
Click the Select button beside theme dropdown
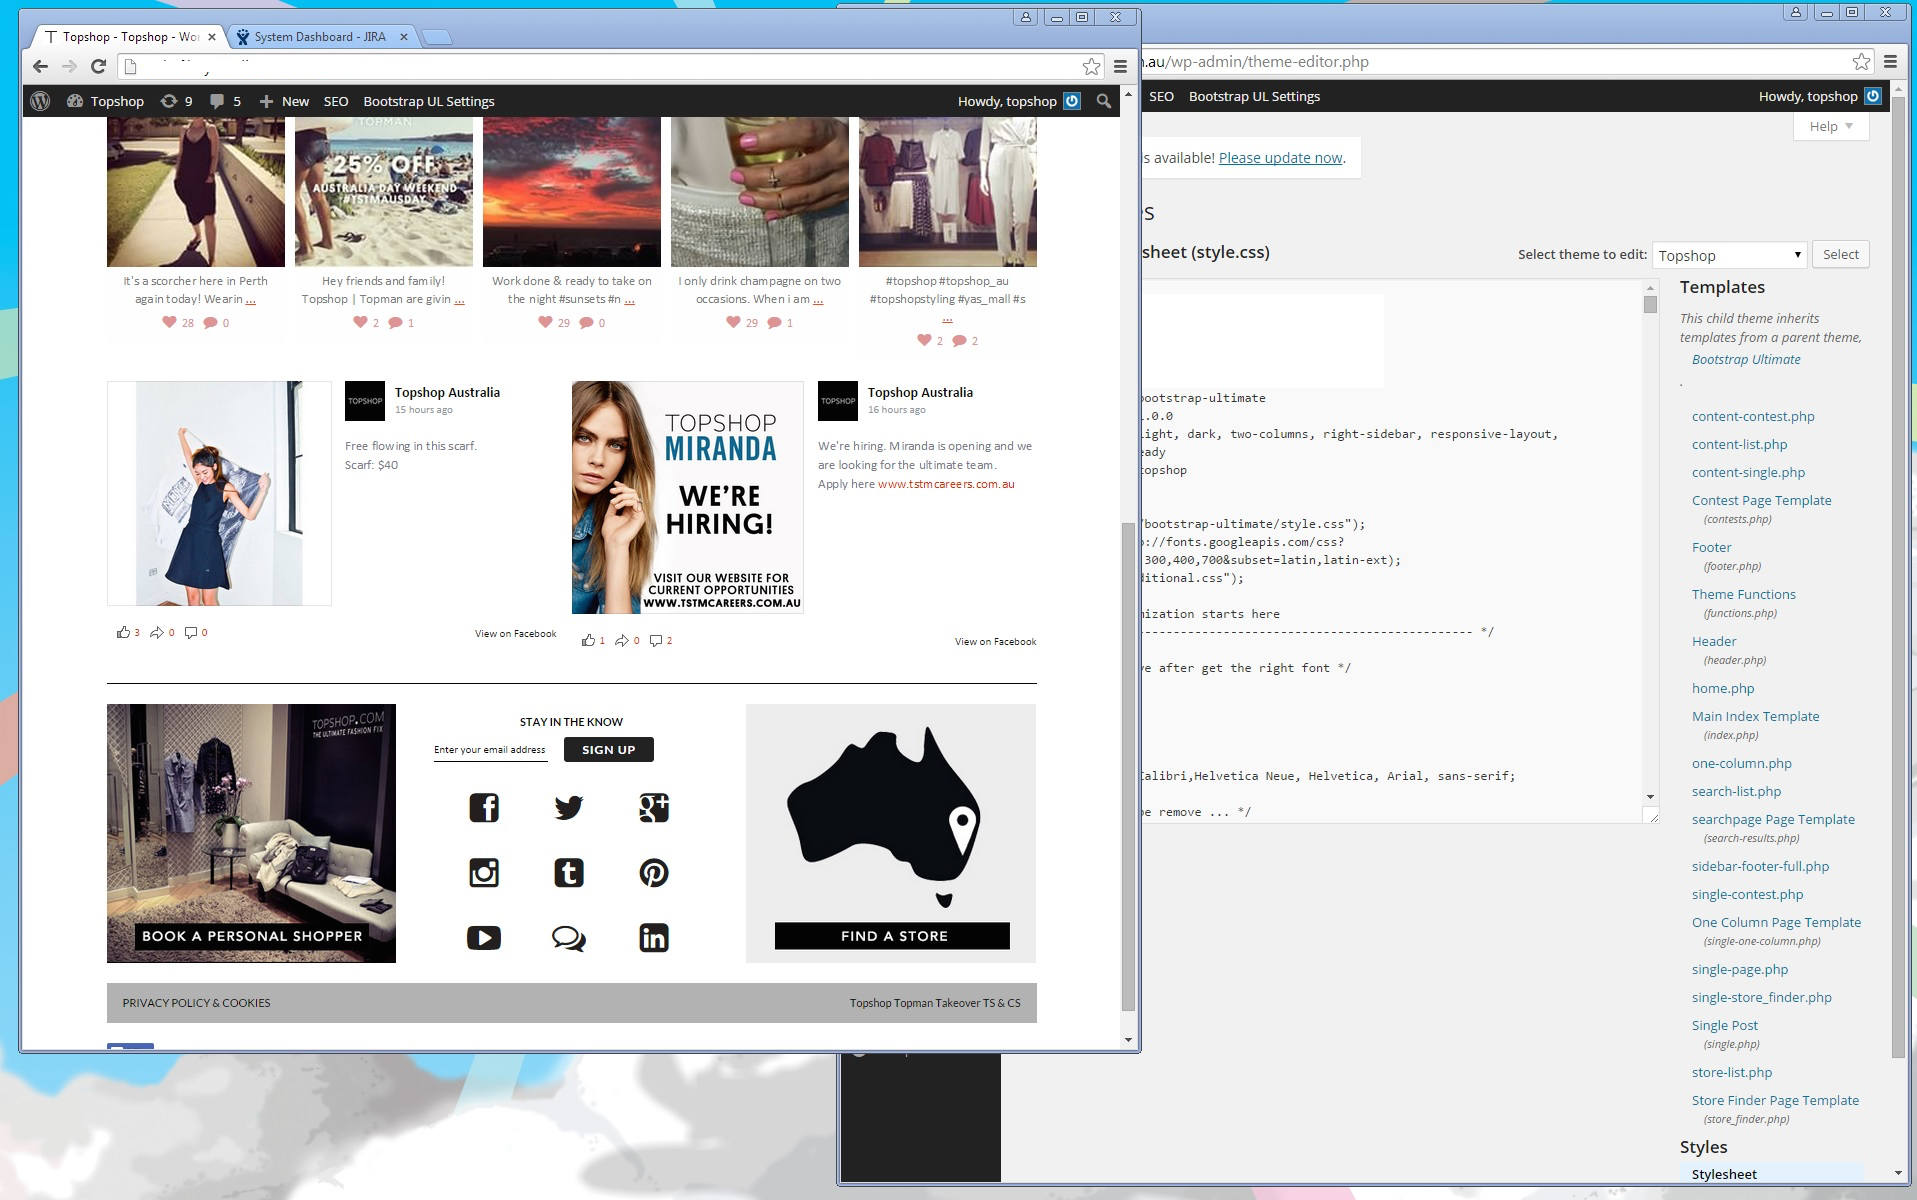pyautogui.click(x=1840, y=254)
